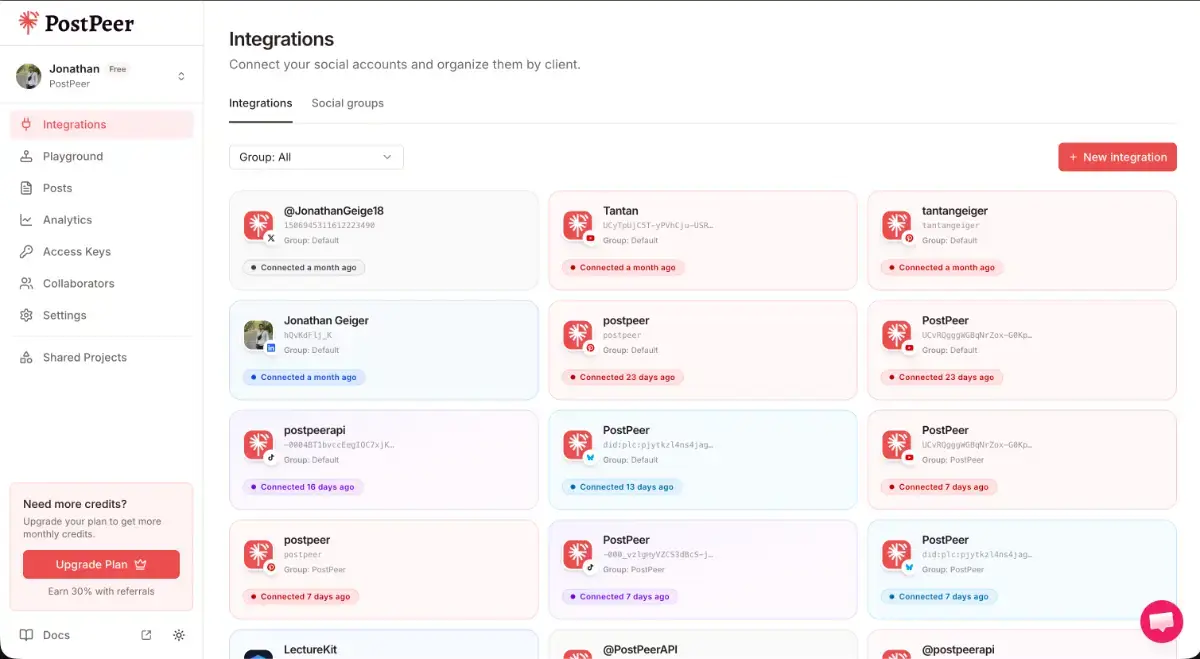
Task: Select the Integrations tab
Action: (261, 103)
